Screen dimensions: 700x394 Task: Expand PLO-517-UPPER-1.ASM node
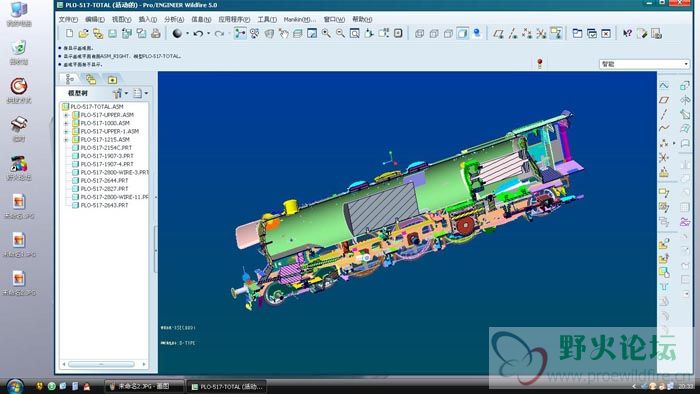point(66,132)
